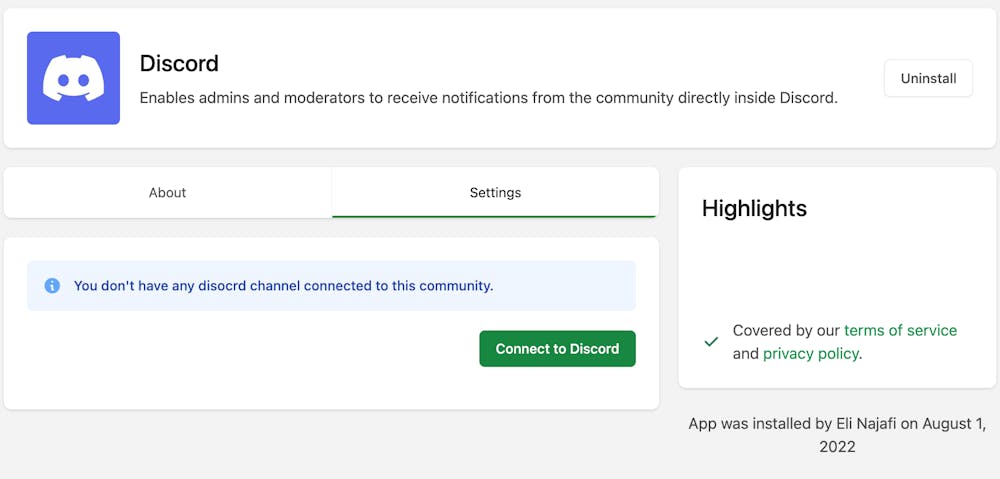Click the Connect to Discord button
The image size is (1000, 479).
[x=557, y=349]
